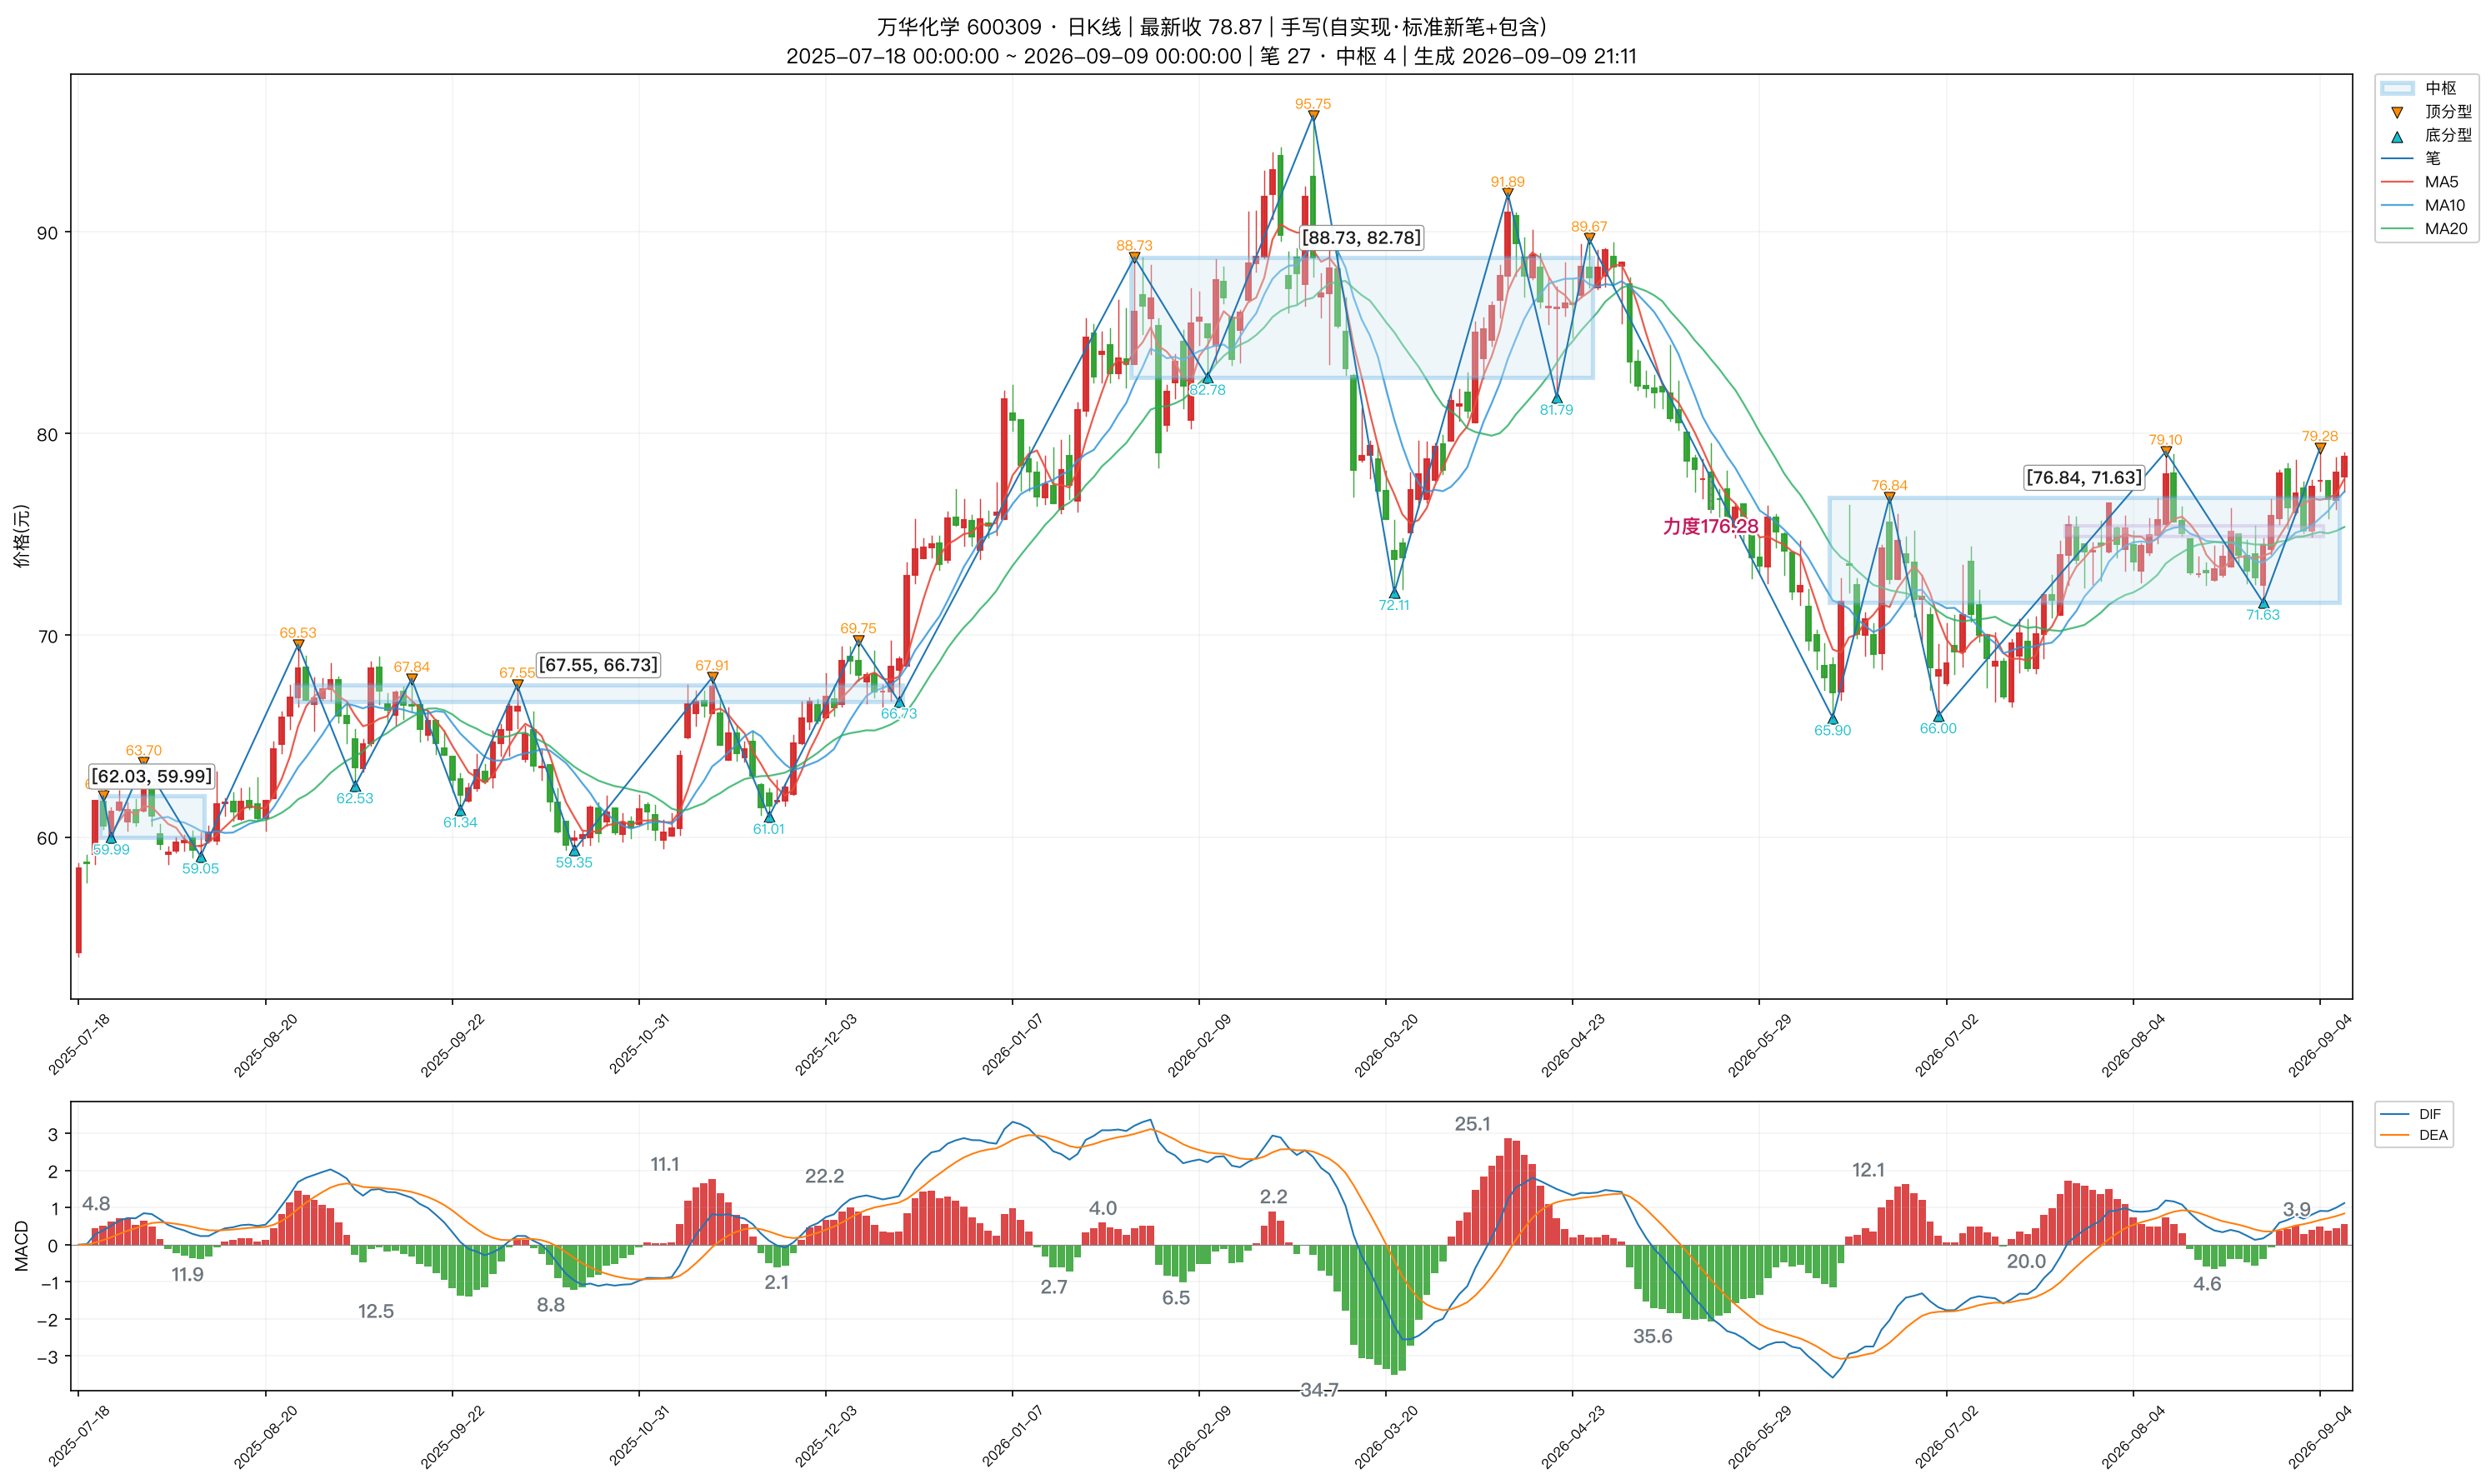Screen dimensions: 2491x1484
Task: Click the 69.75 top fractal price label
Action: pos(858,628)
